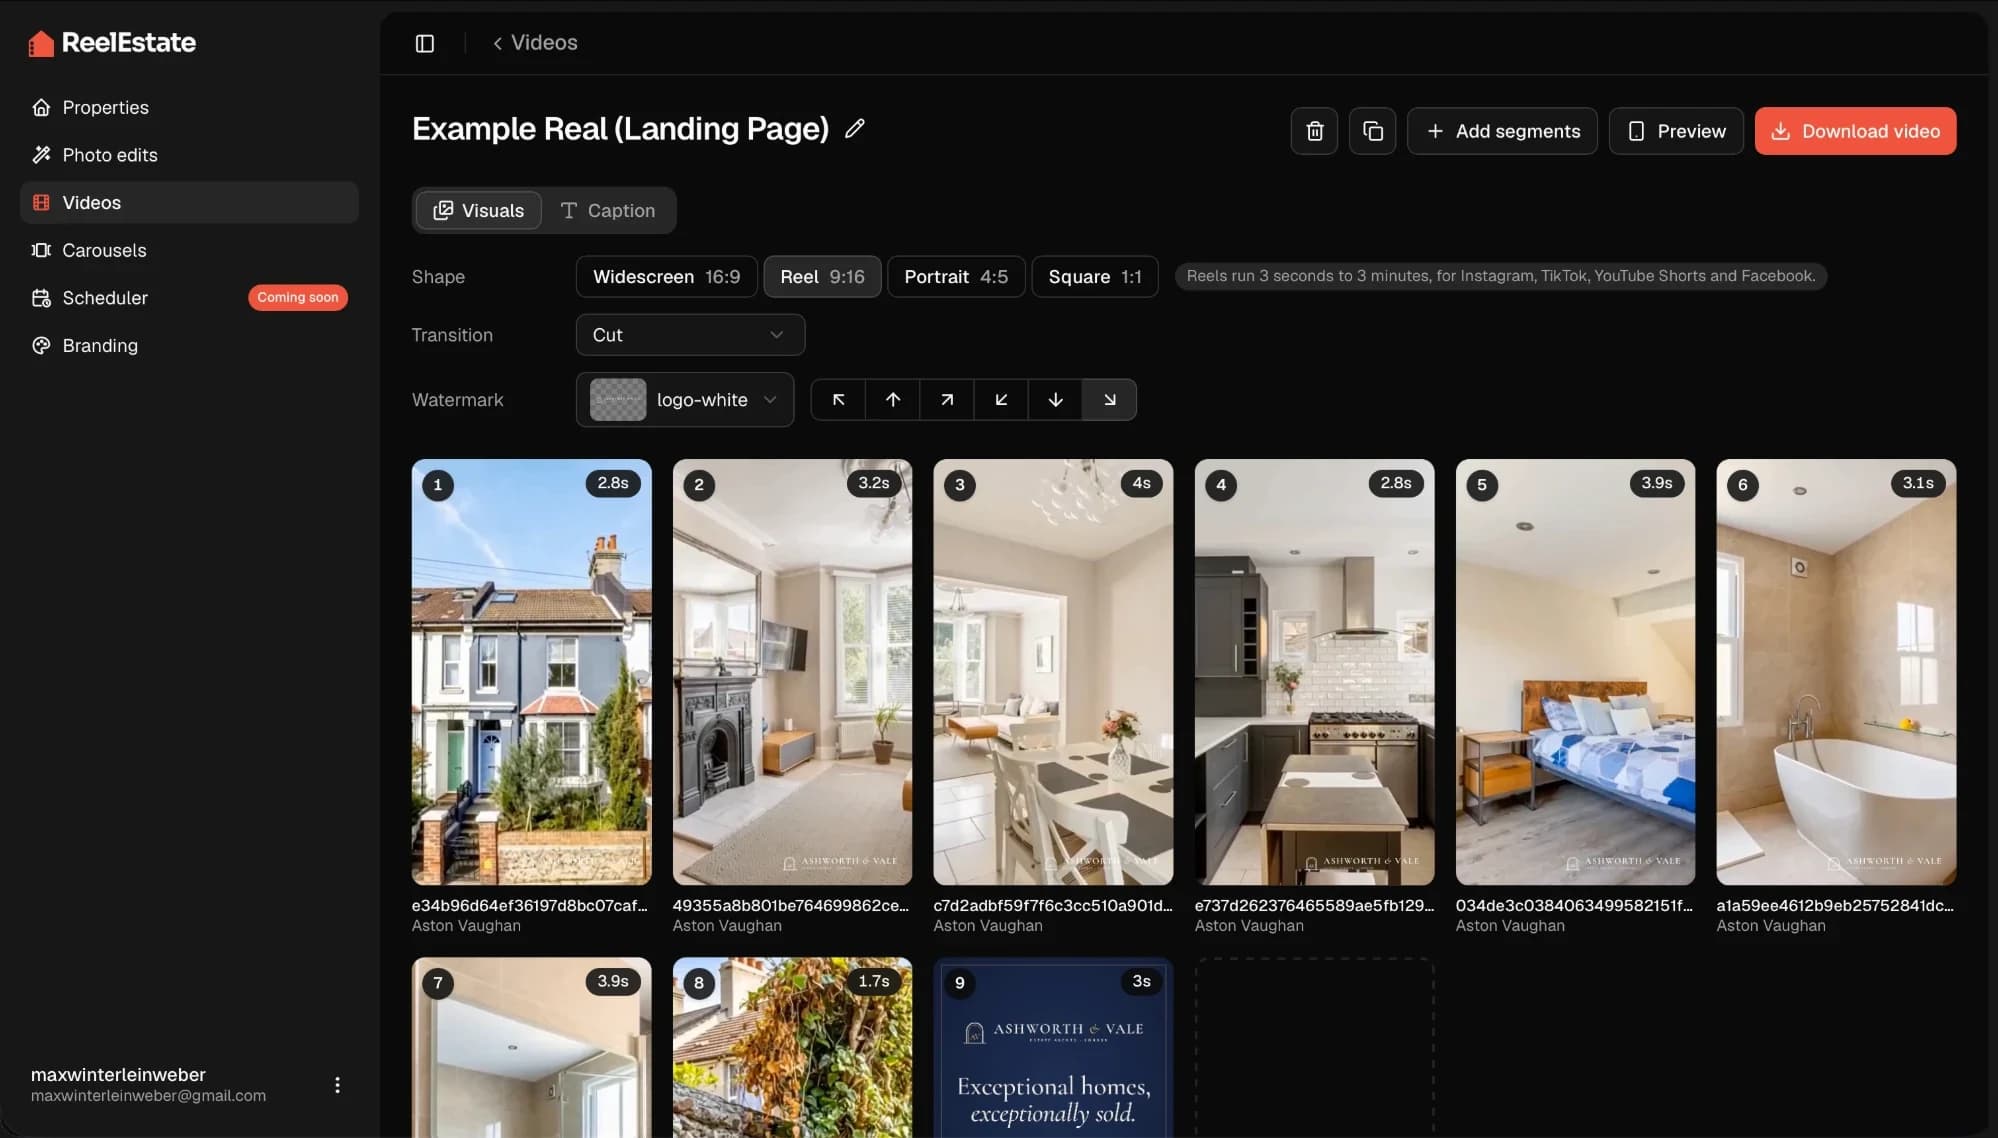Select segment 3 dining room thumbnail

point(1053,672)
